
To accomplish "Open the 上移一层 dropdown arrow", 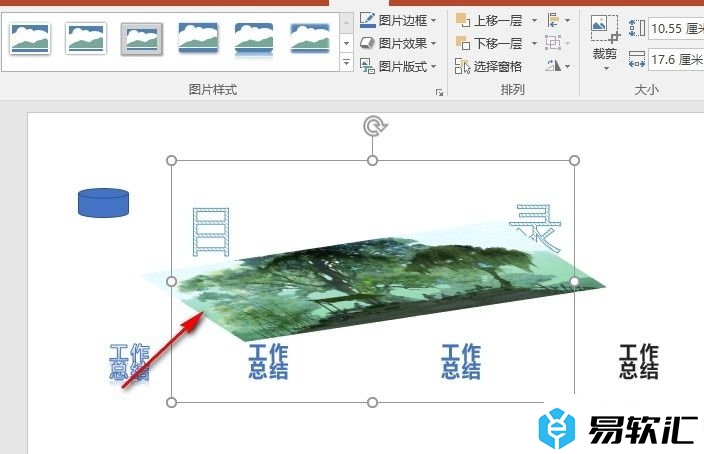I will pyautogui.click(x=534, y=21).
